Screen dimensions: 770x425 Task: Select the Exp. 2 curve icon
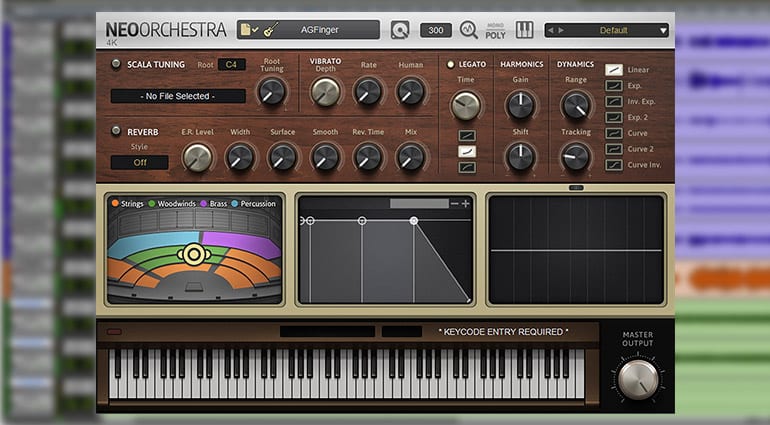pos(614,117)
